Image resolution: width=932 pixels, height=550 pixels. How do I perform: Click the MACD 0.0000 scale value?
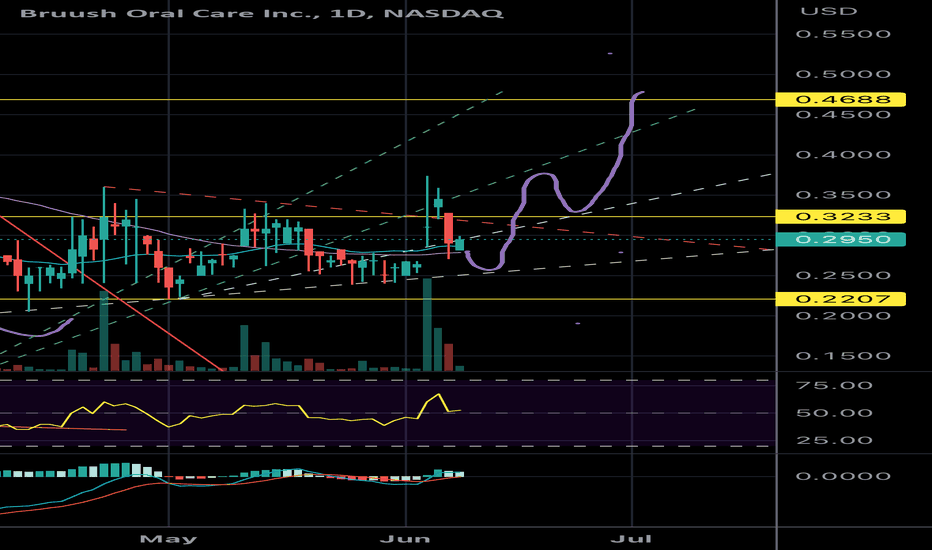click(843, 476)
